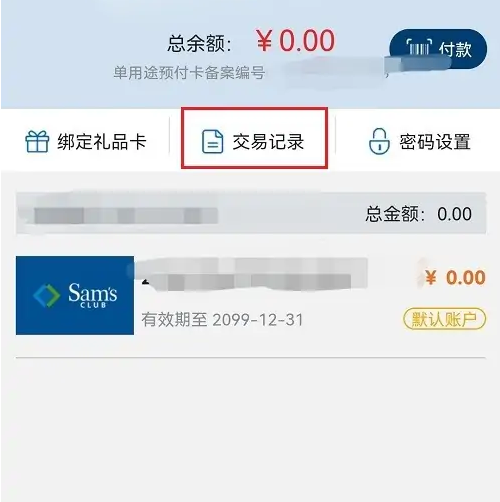Tap the orange ¥ 0.00 card balance
The width and height of the screenshot is (500, 502).
[455, 277]
